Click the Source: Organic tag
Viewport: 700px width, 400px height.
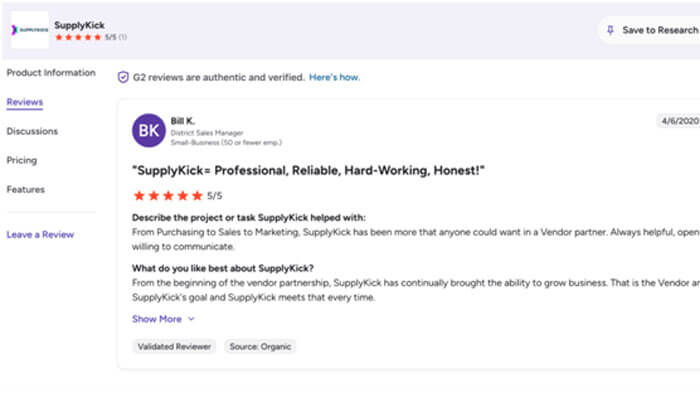pyautogui.click(x=260, y=346)
